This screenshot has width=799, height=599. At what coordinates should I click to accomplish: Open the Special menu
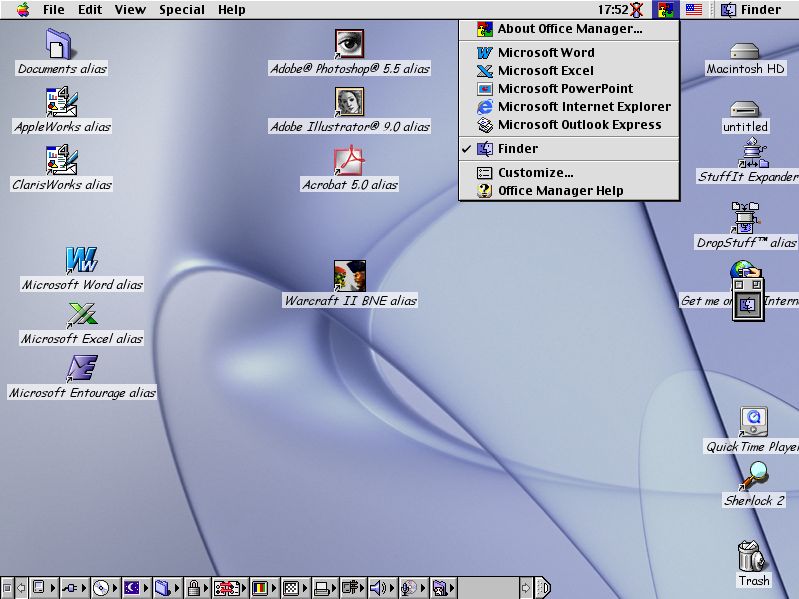click(181, 10)
